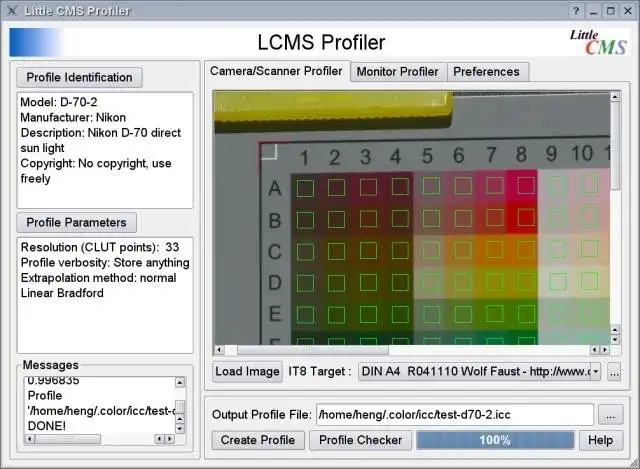640x469 pixels.
Task: Click the A1 patch in target image
Action: click(x=305, y=189)
